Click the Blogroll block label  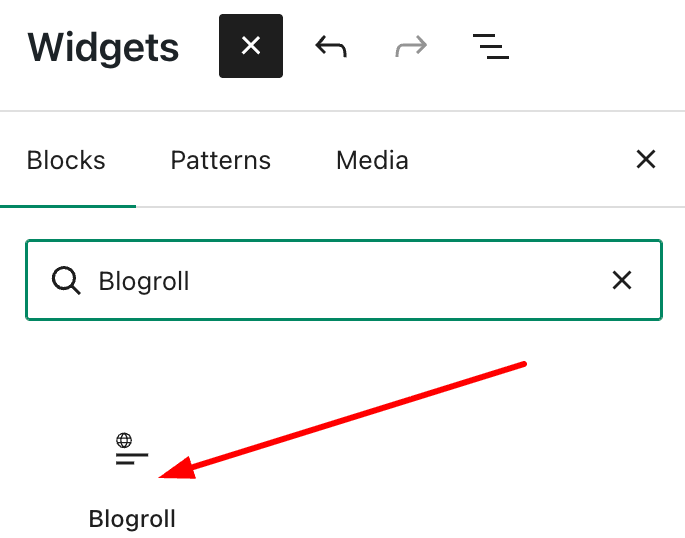click(132, 519)
